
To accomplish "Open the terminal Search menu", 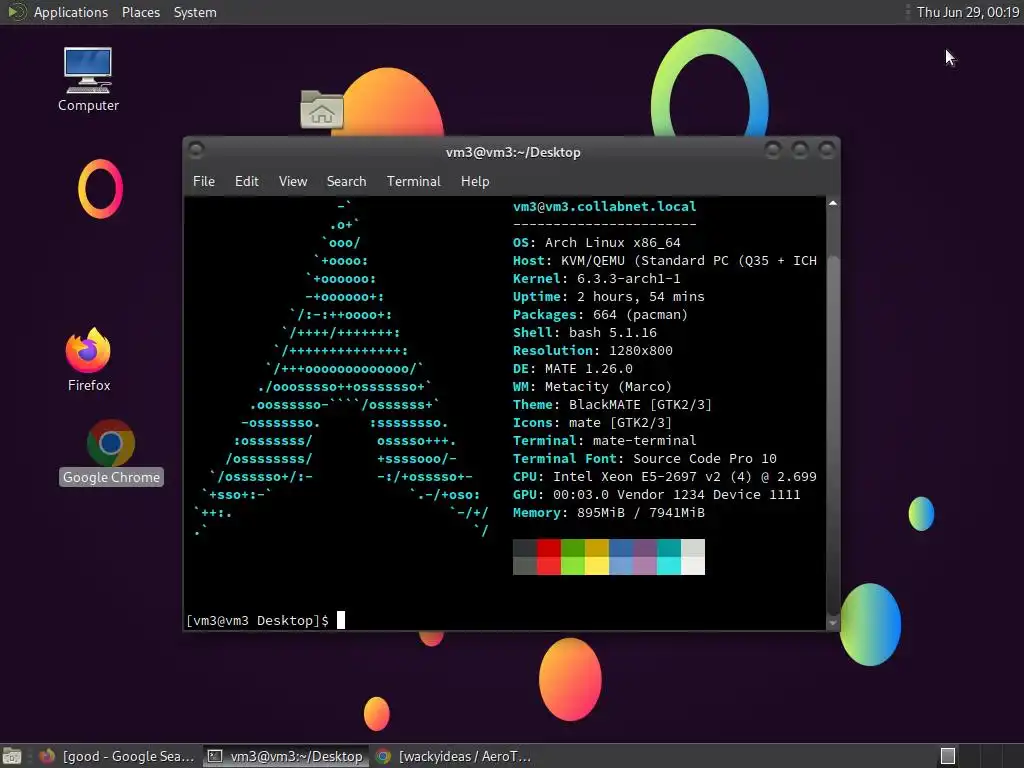I will click(346, 182).
